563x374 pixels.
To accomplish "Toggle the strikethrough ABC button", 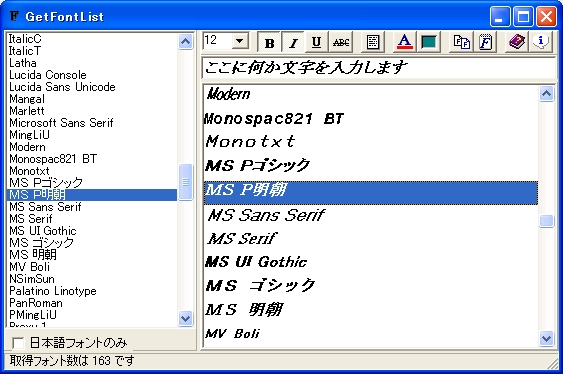I will [x=341, y=43].
